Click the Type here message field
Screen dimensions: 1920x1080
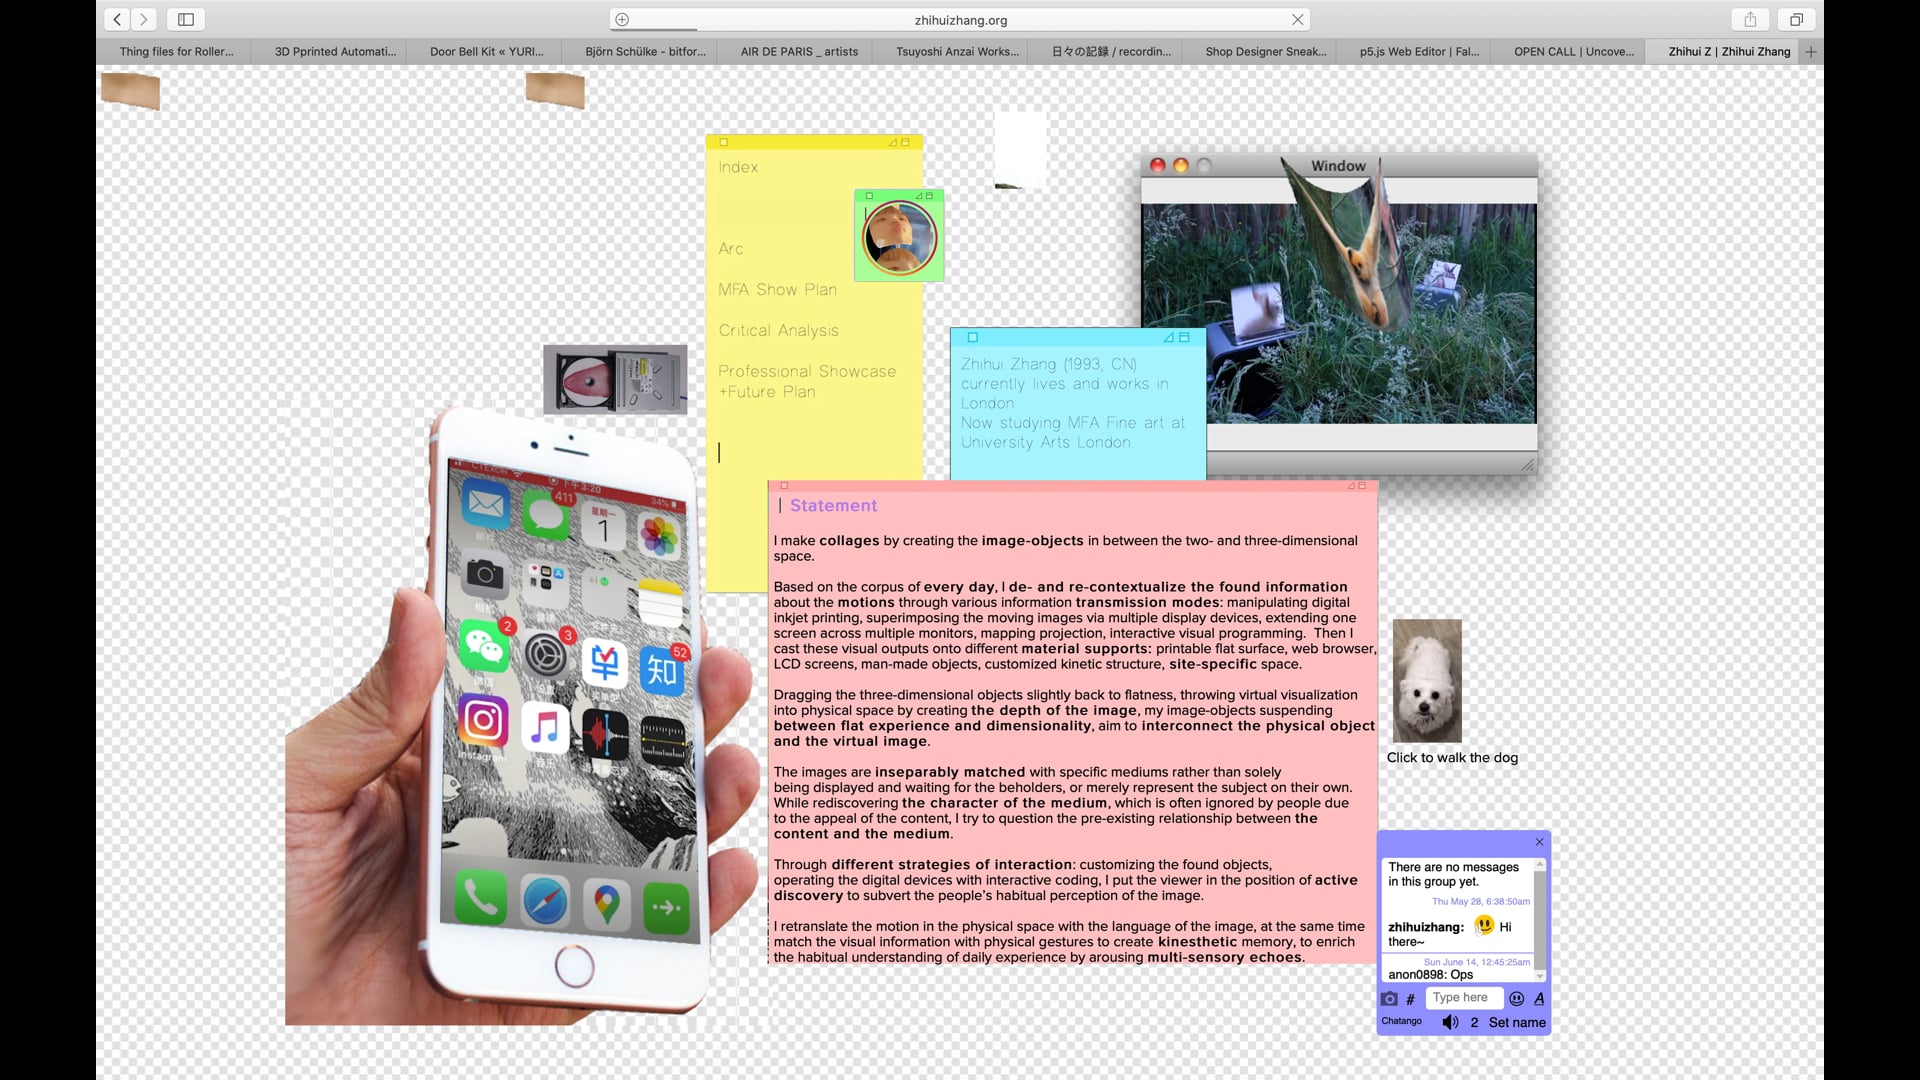(x=1461, y=997)
